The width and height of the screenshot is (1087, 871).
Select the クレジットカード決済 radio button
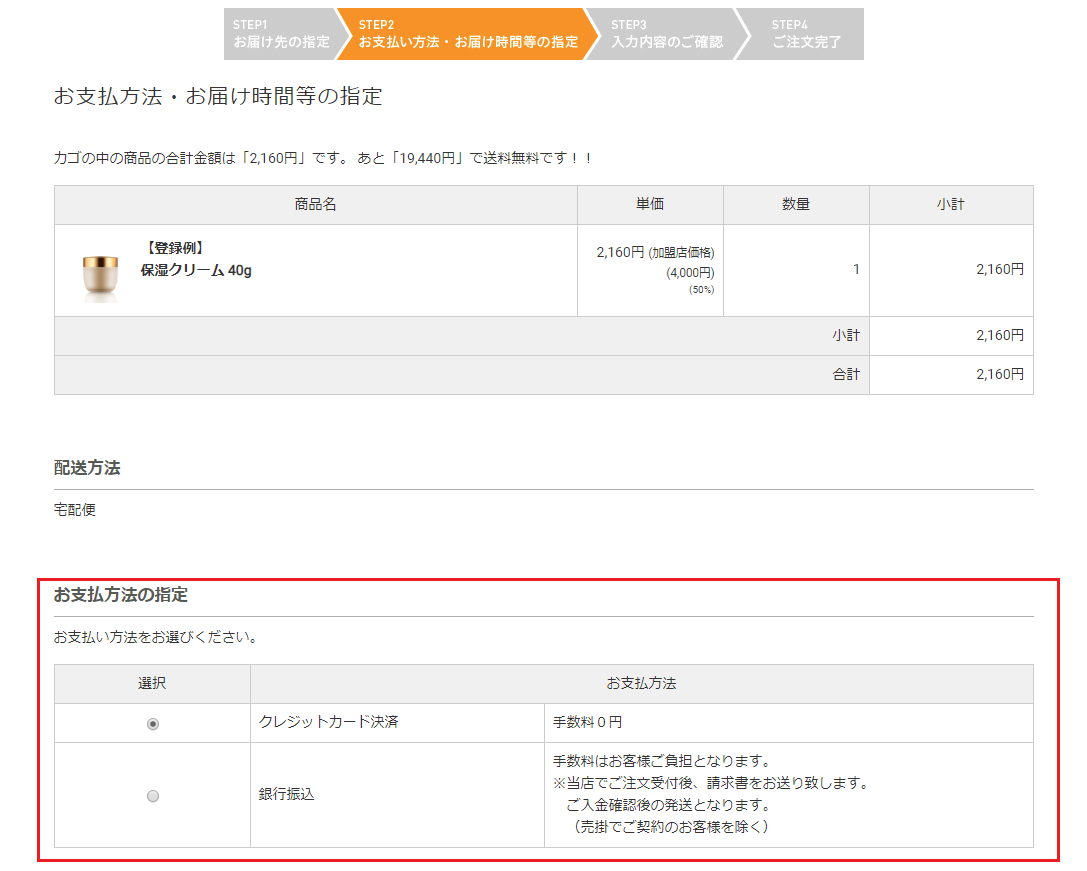click(x=153, y=724)
